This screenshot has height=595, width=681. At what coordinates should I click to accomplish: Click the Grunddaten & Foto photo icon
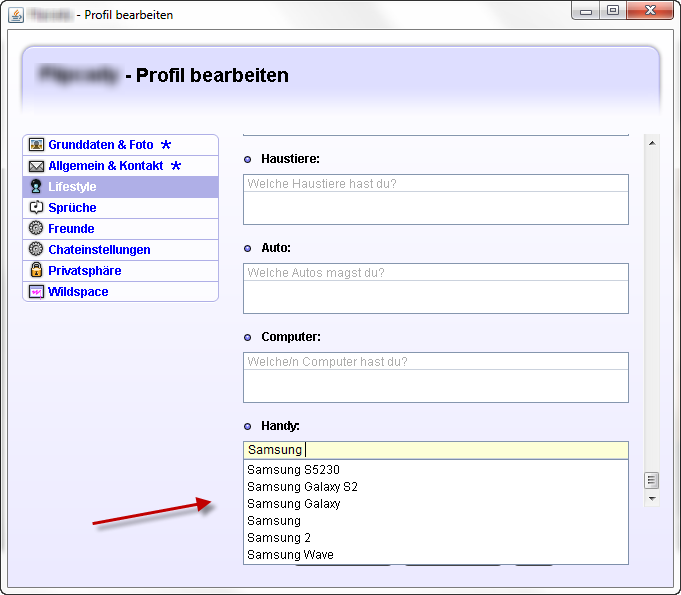(36, 145)
